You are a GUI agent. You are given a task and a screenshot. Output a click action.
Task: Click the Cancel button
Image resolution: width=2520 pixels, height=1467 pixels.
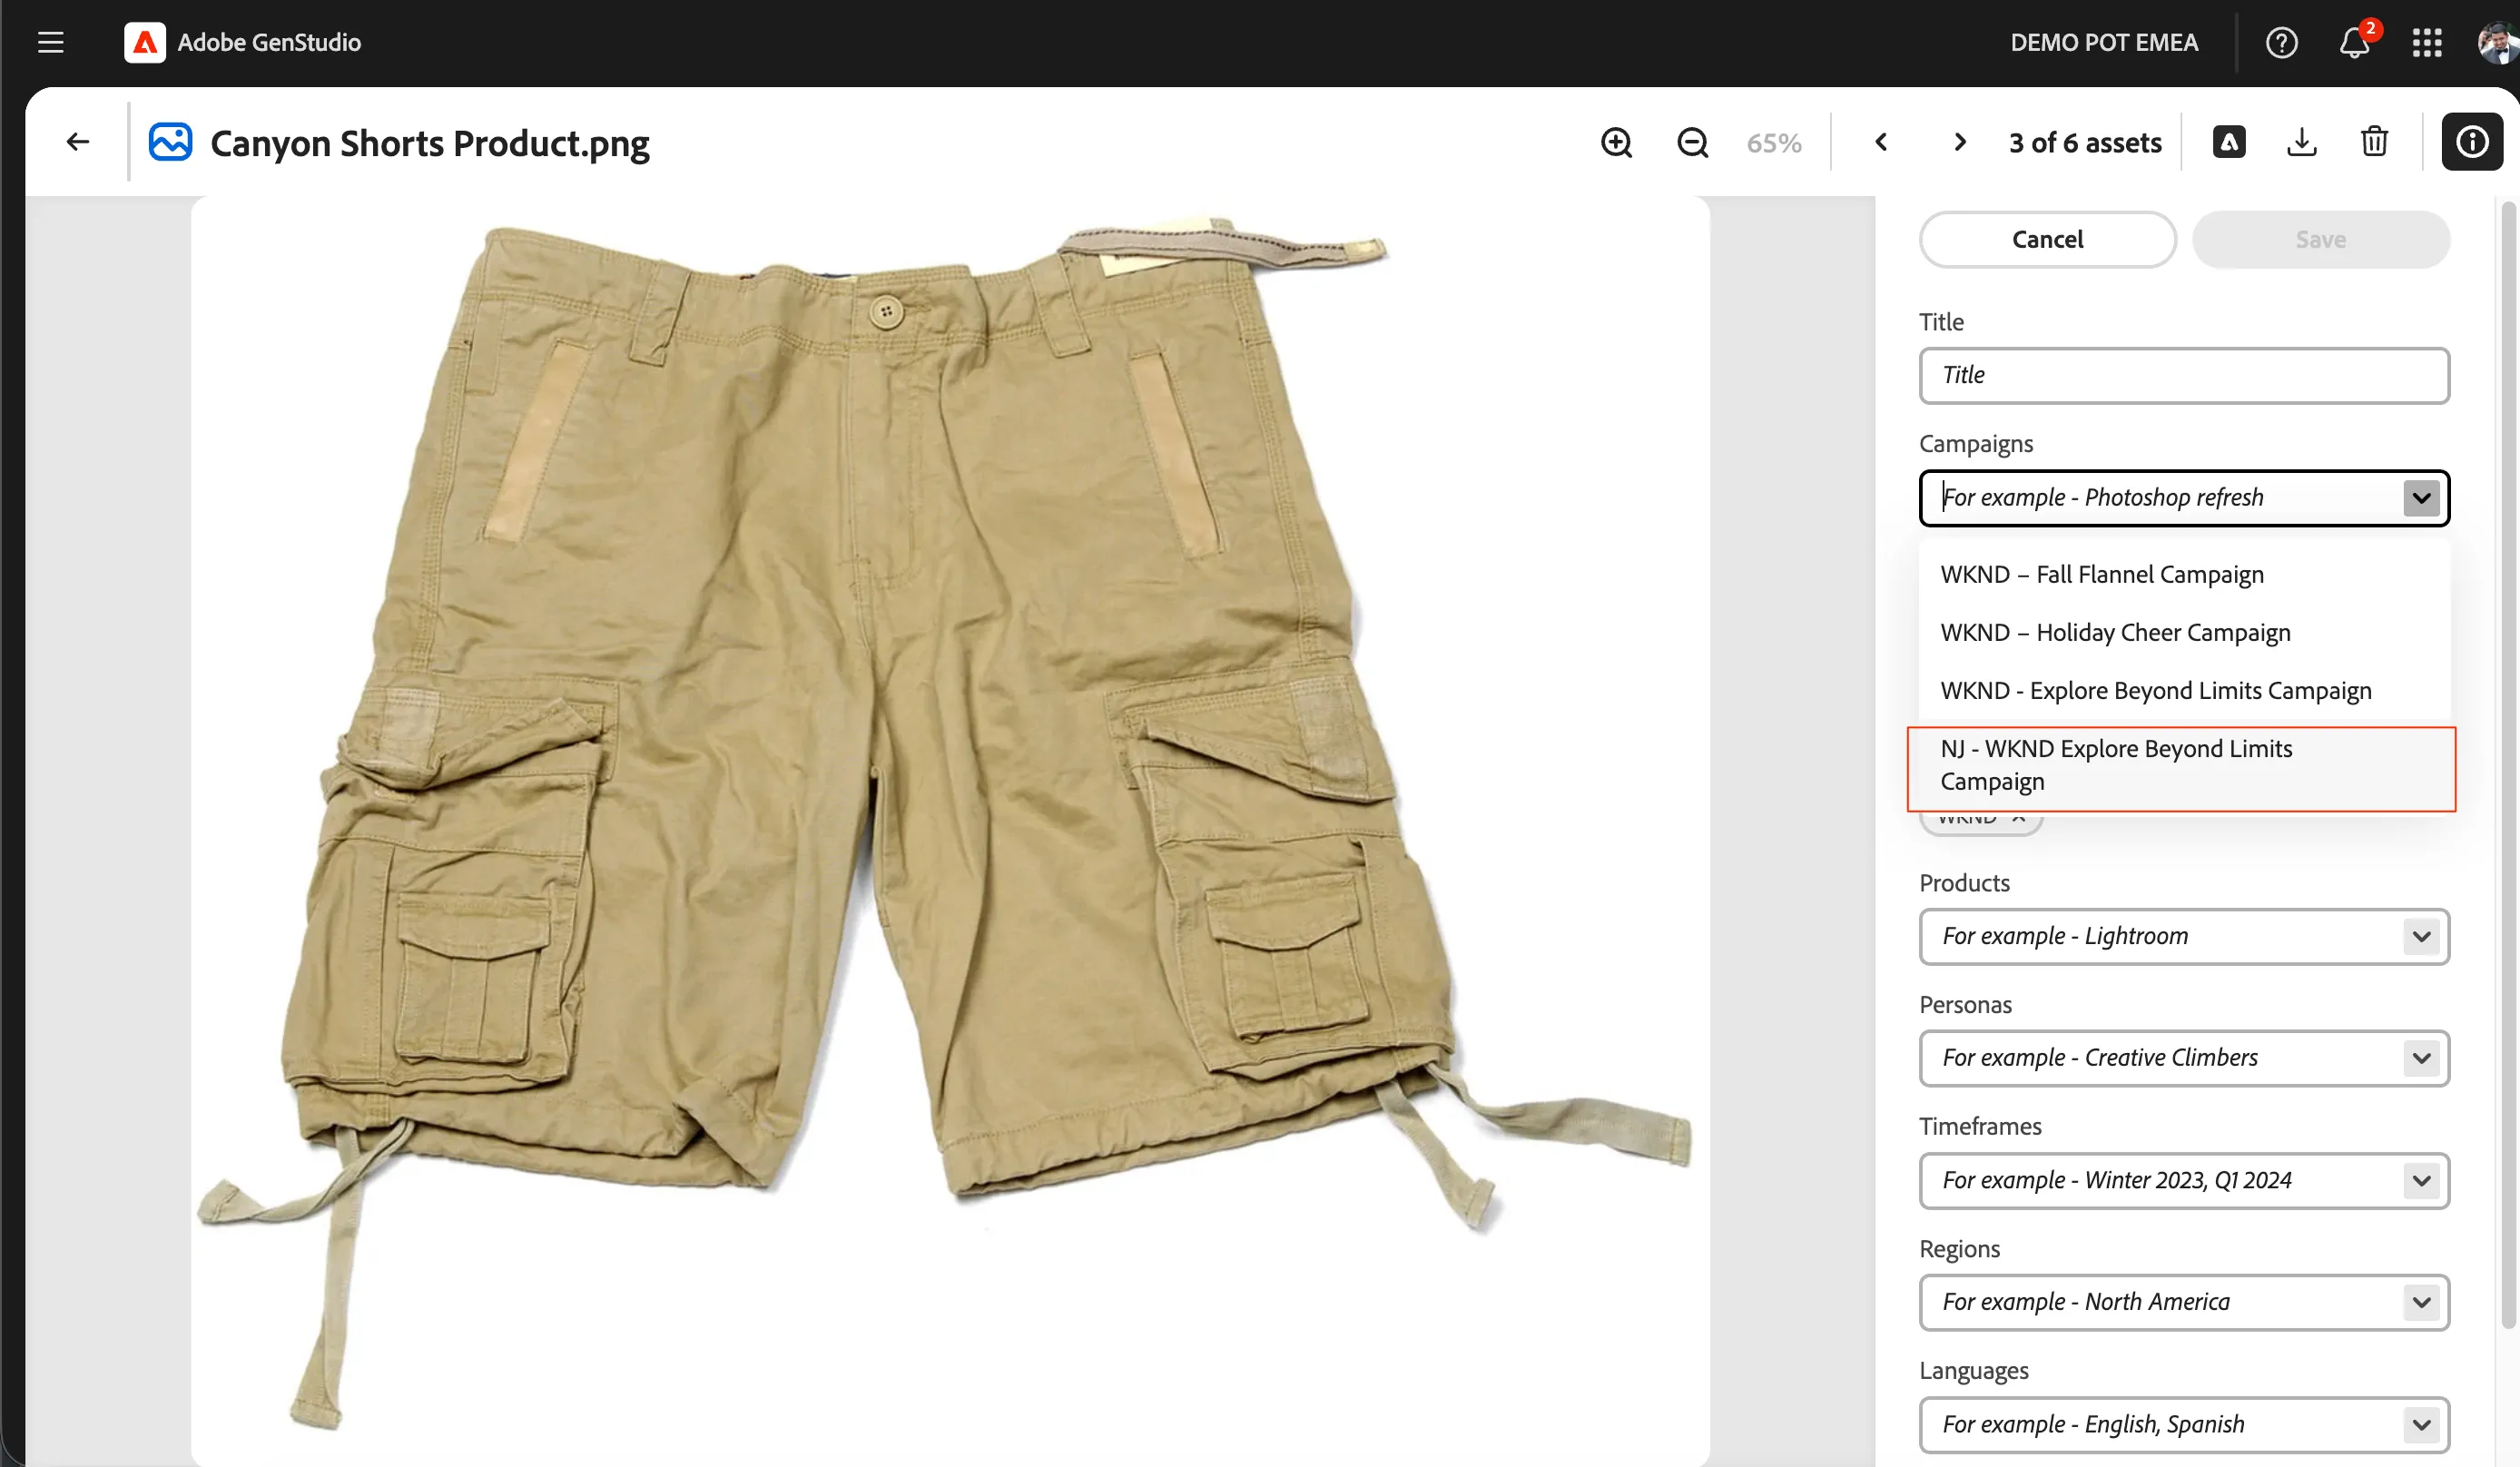[2047, 239]
